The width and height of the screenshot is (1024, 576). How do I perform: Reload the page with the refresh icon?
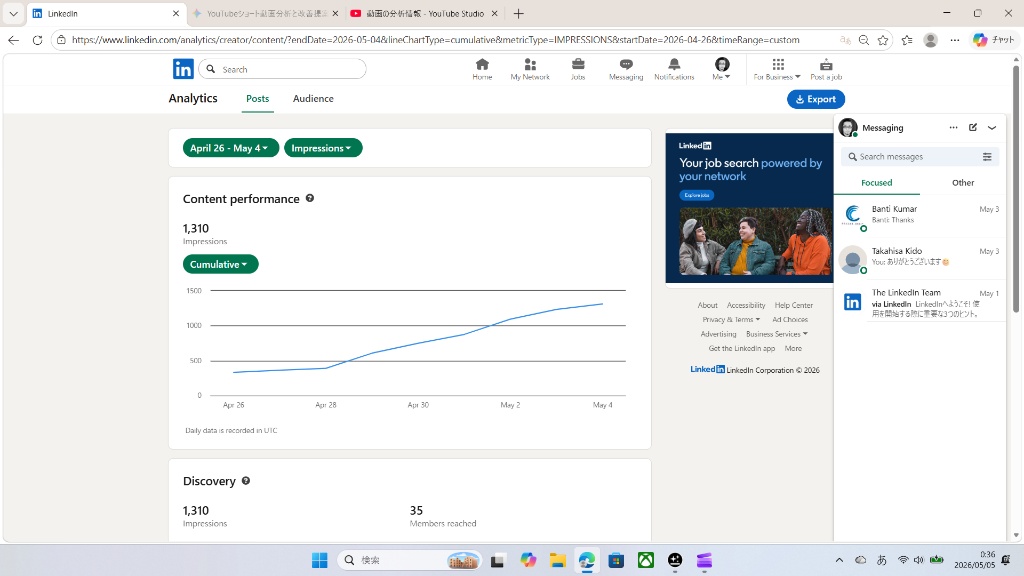37,40
